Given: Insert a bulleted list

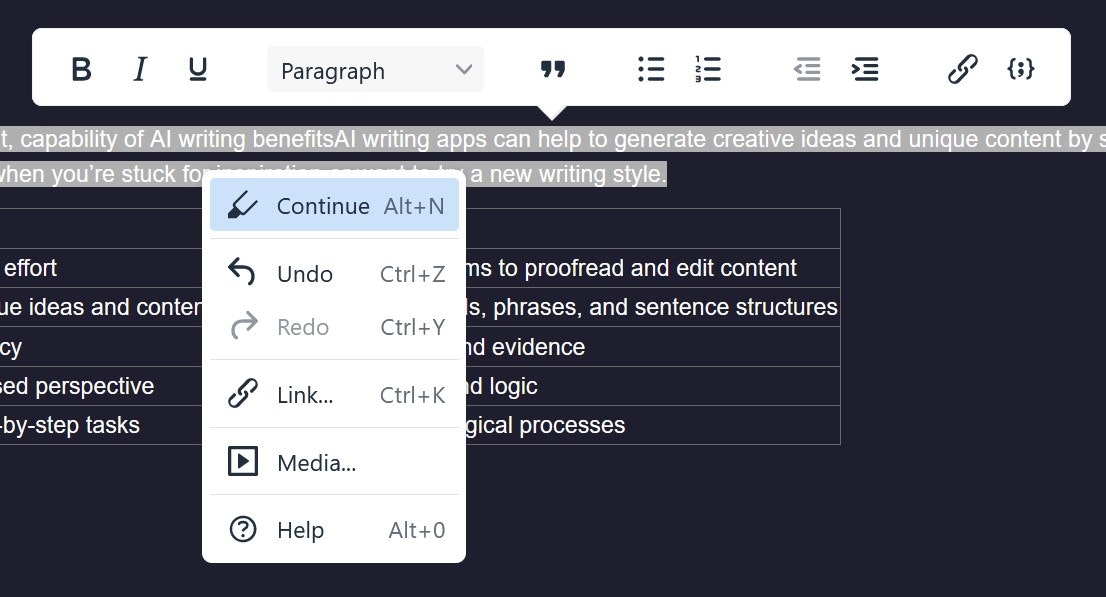Looking at the screenshot, I should [651, 69].
